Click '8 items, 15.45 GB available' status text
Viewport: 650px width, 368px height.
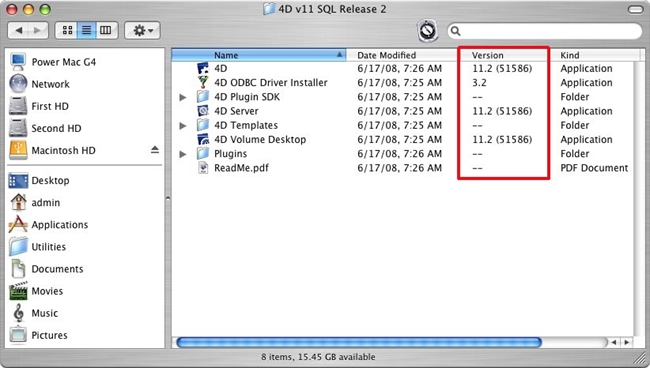318,357
